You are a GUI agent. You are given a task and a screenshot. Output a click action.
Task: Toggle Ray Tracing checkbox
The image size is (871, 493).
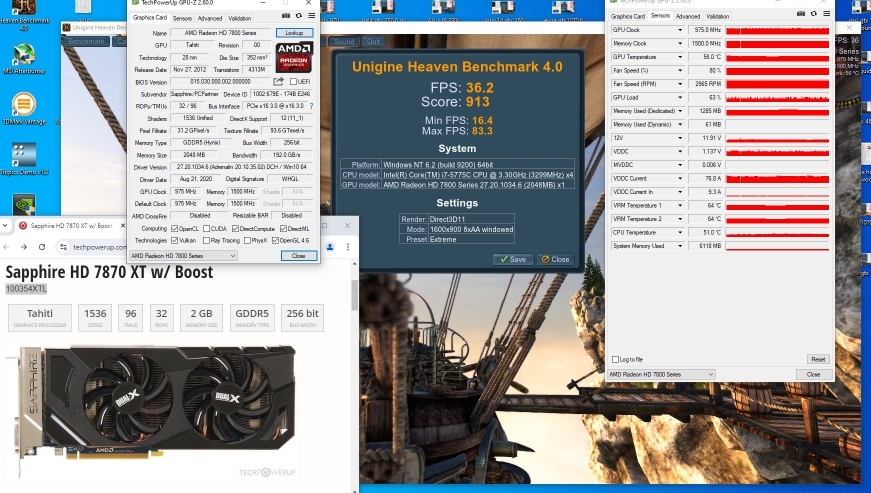(207, 240)
